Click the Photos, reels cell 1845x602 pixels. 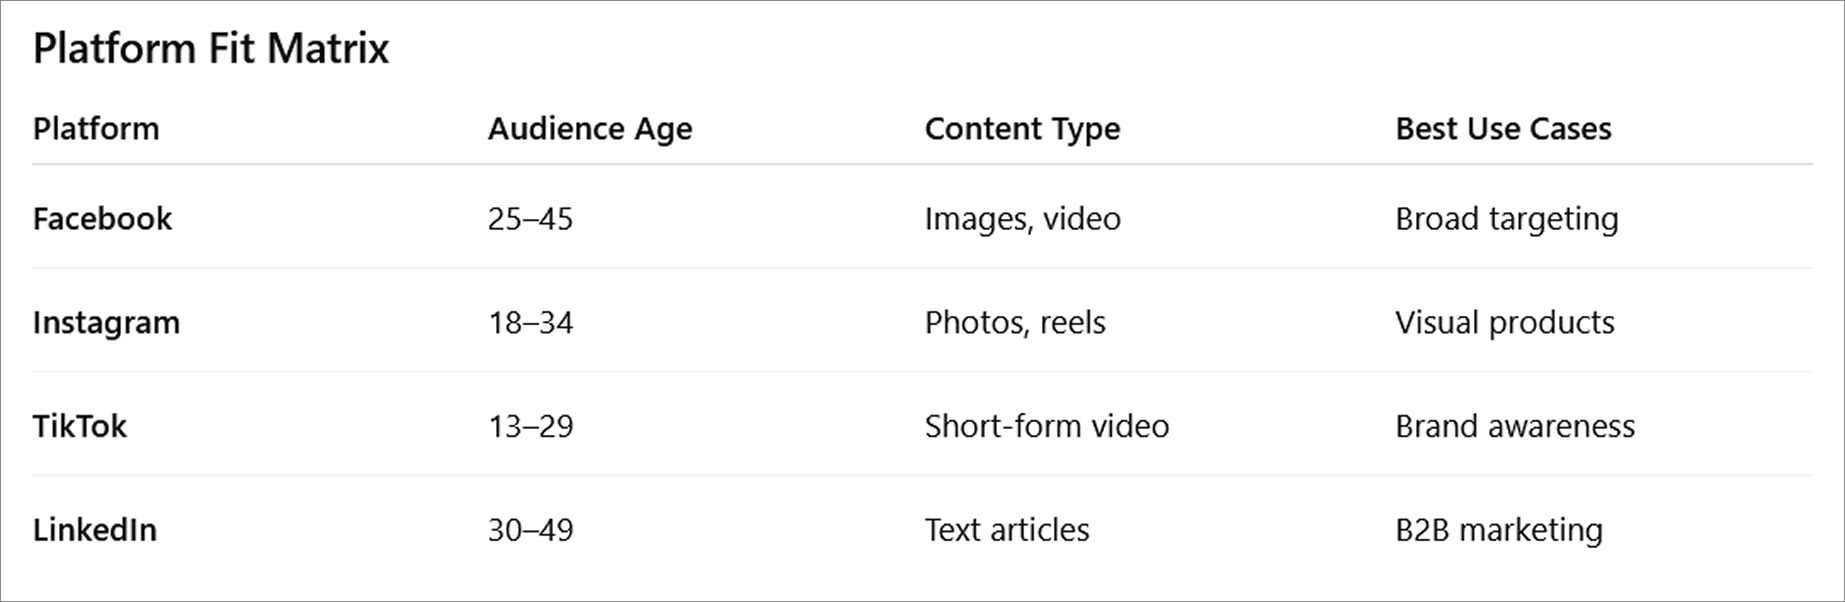click(x=1015, y=323)
